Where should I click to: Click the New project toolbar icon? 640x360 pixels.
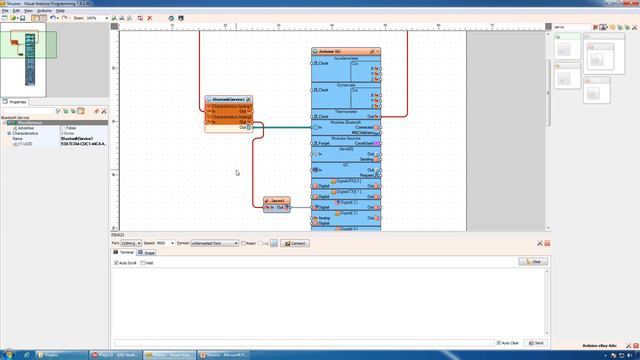pyautogui.click(x=4, y=18)
